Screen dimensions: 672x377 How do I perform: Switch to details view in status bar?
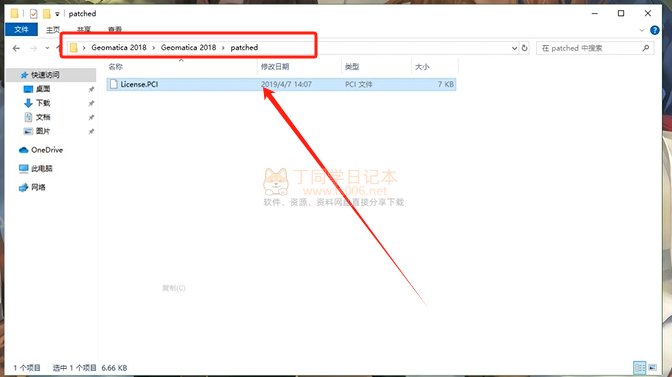tap(639, 368)
